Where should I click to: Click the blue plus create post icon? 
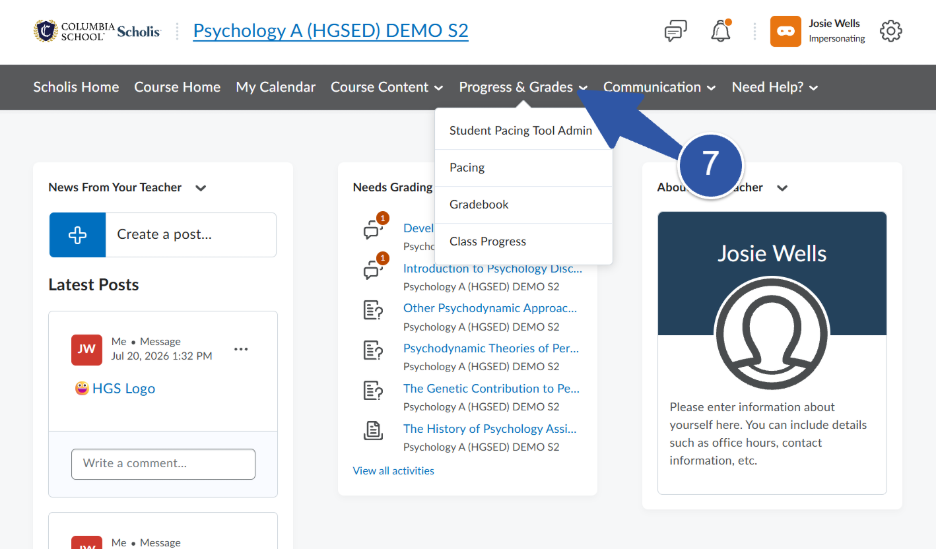coord(78,235)
